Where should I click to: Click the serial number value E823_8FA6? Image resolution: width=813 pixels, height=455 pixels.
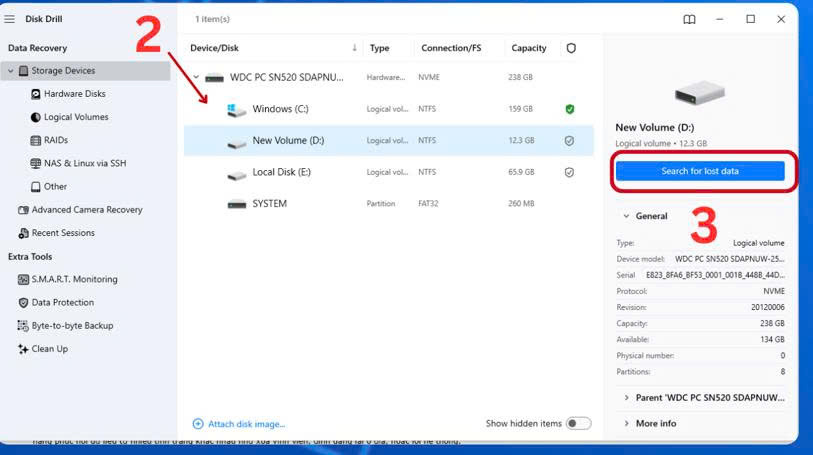pyautogui.click(x=715, y=275)
